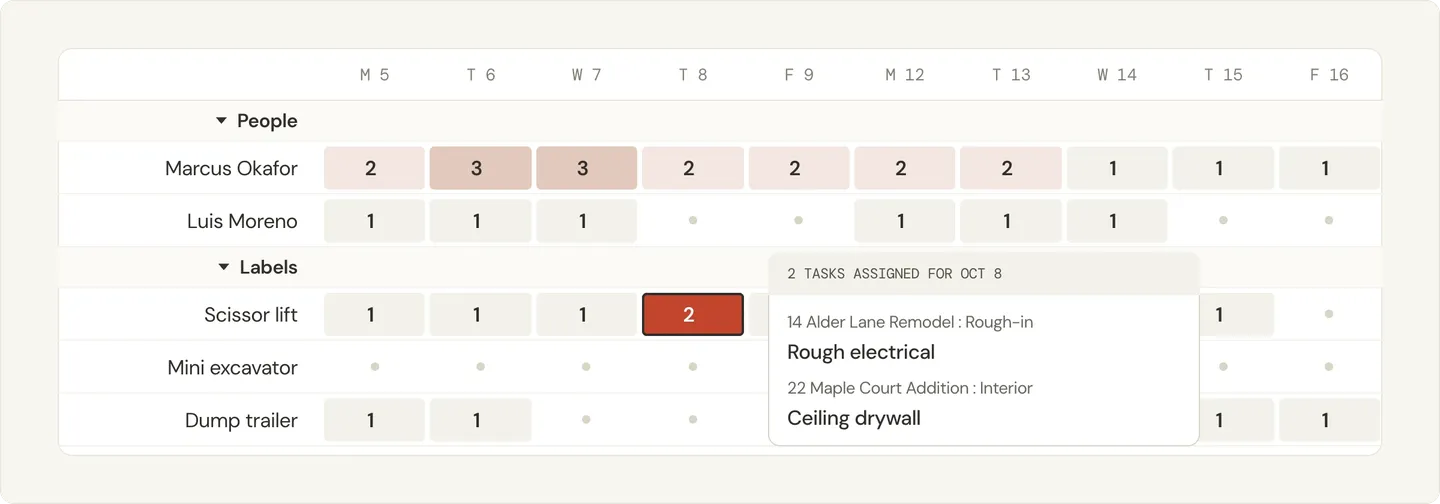Click Scissor lift's empty dot for F 16
Viewport: 1440px width, 504px height.
[1329, 314]
